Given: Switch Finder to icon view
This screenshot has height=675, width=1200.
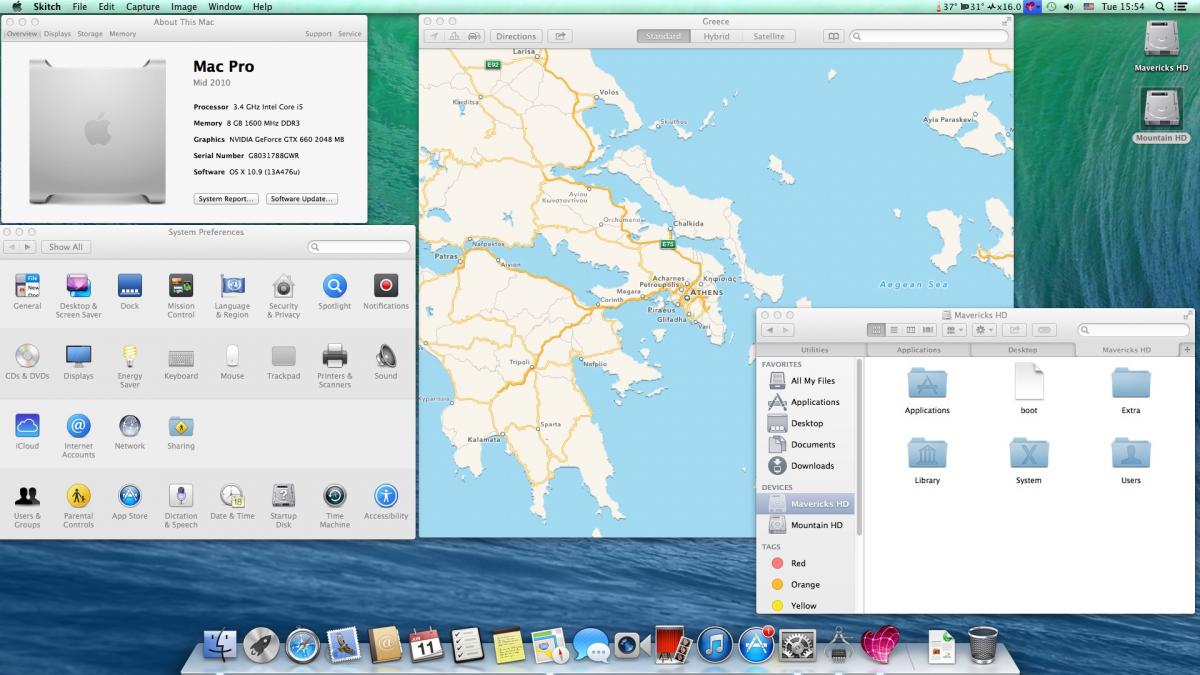Looking at the screenshot, I should [876, 330].
